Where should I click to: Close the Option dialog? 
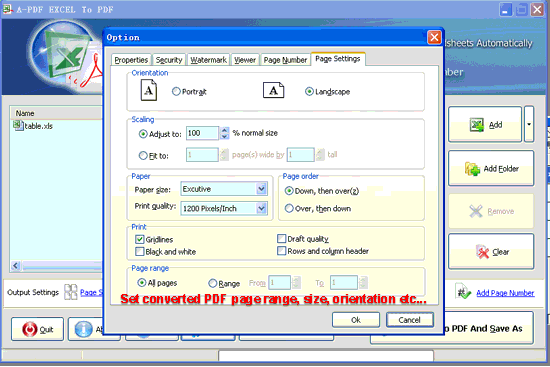coord(434,37)
